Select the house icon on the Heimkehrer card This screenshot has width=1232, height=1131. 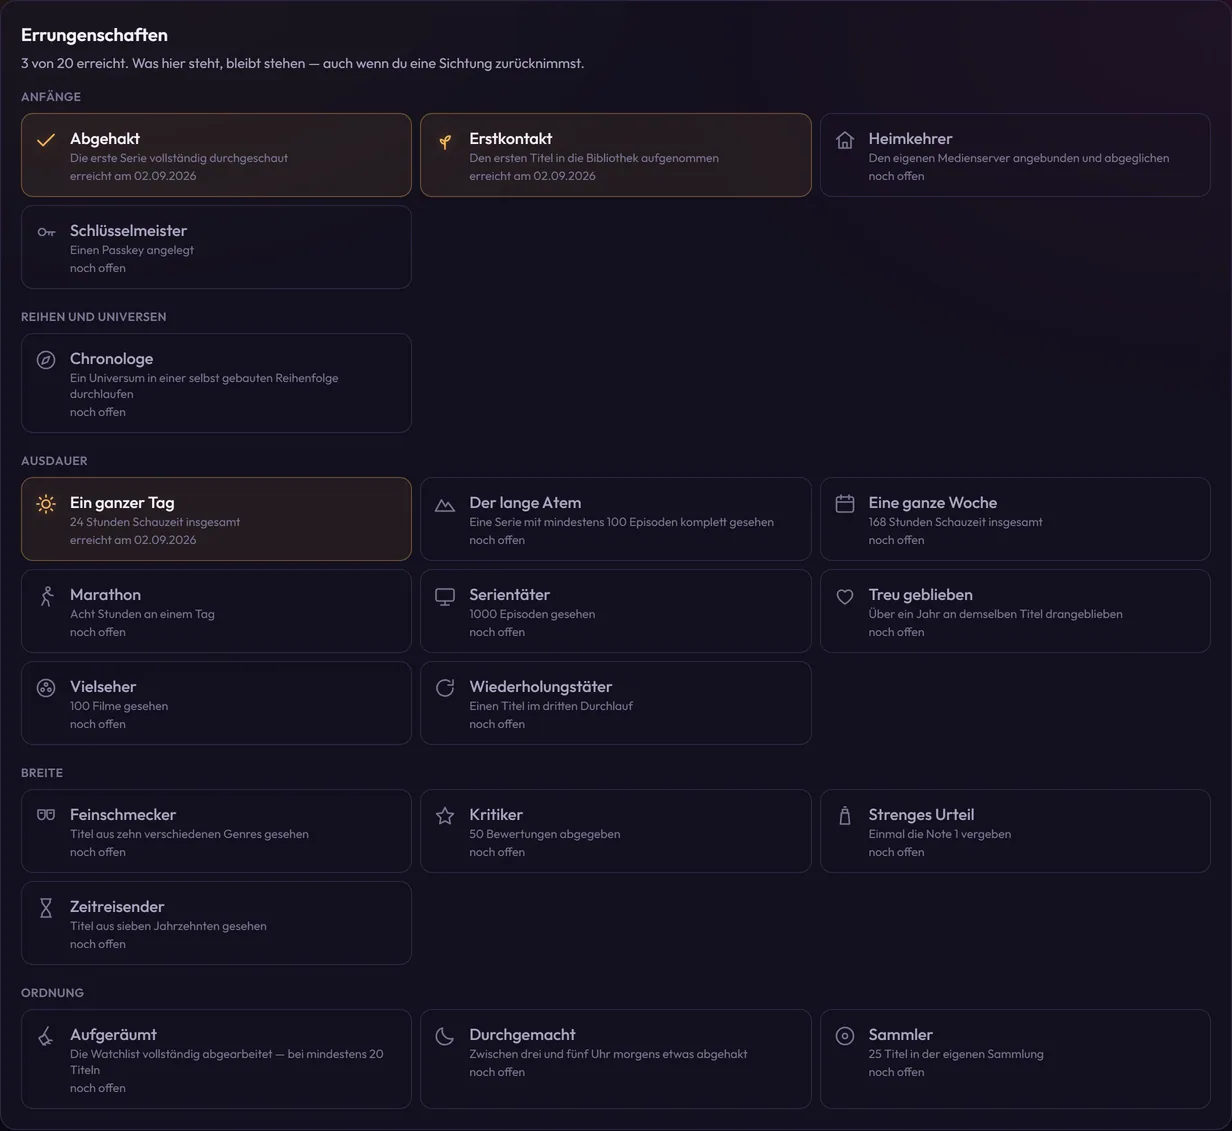[x=845, y=140]
